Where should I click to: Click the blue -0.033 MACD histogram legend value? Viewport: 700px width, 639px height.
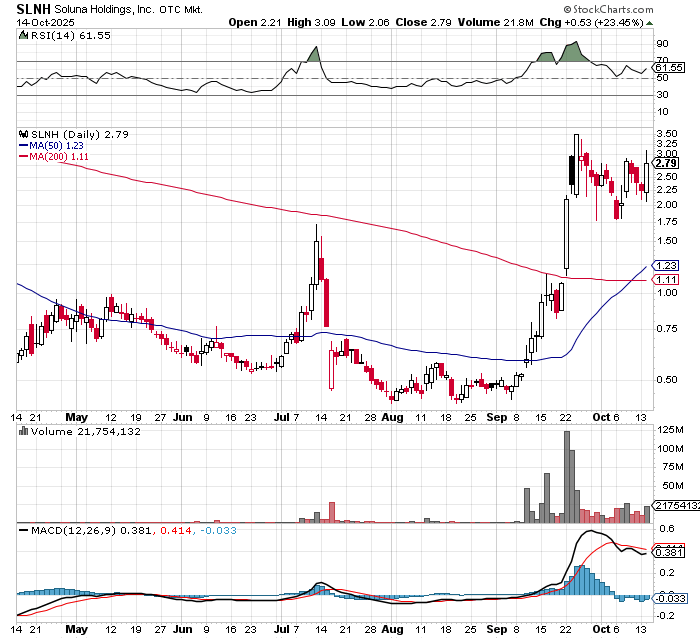tap(218, 530)
